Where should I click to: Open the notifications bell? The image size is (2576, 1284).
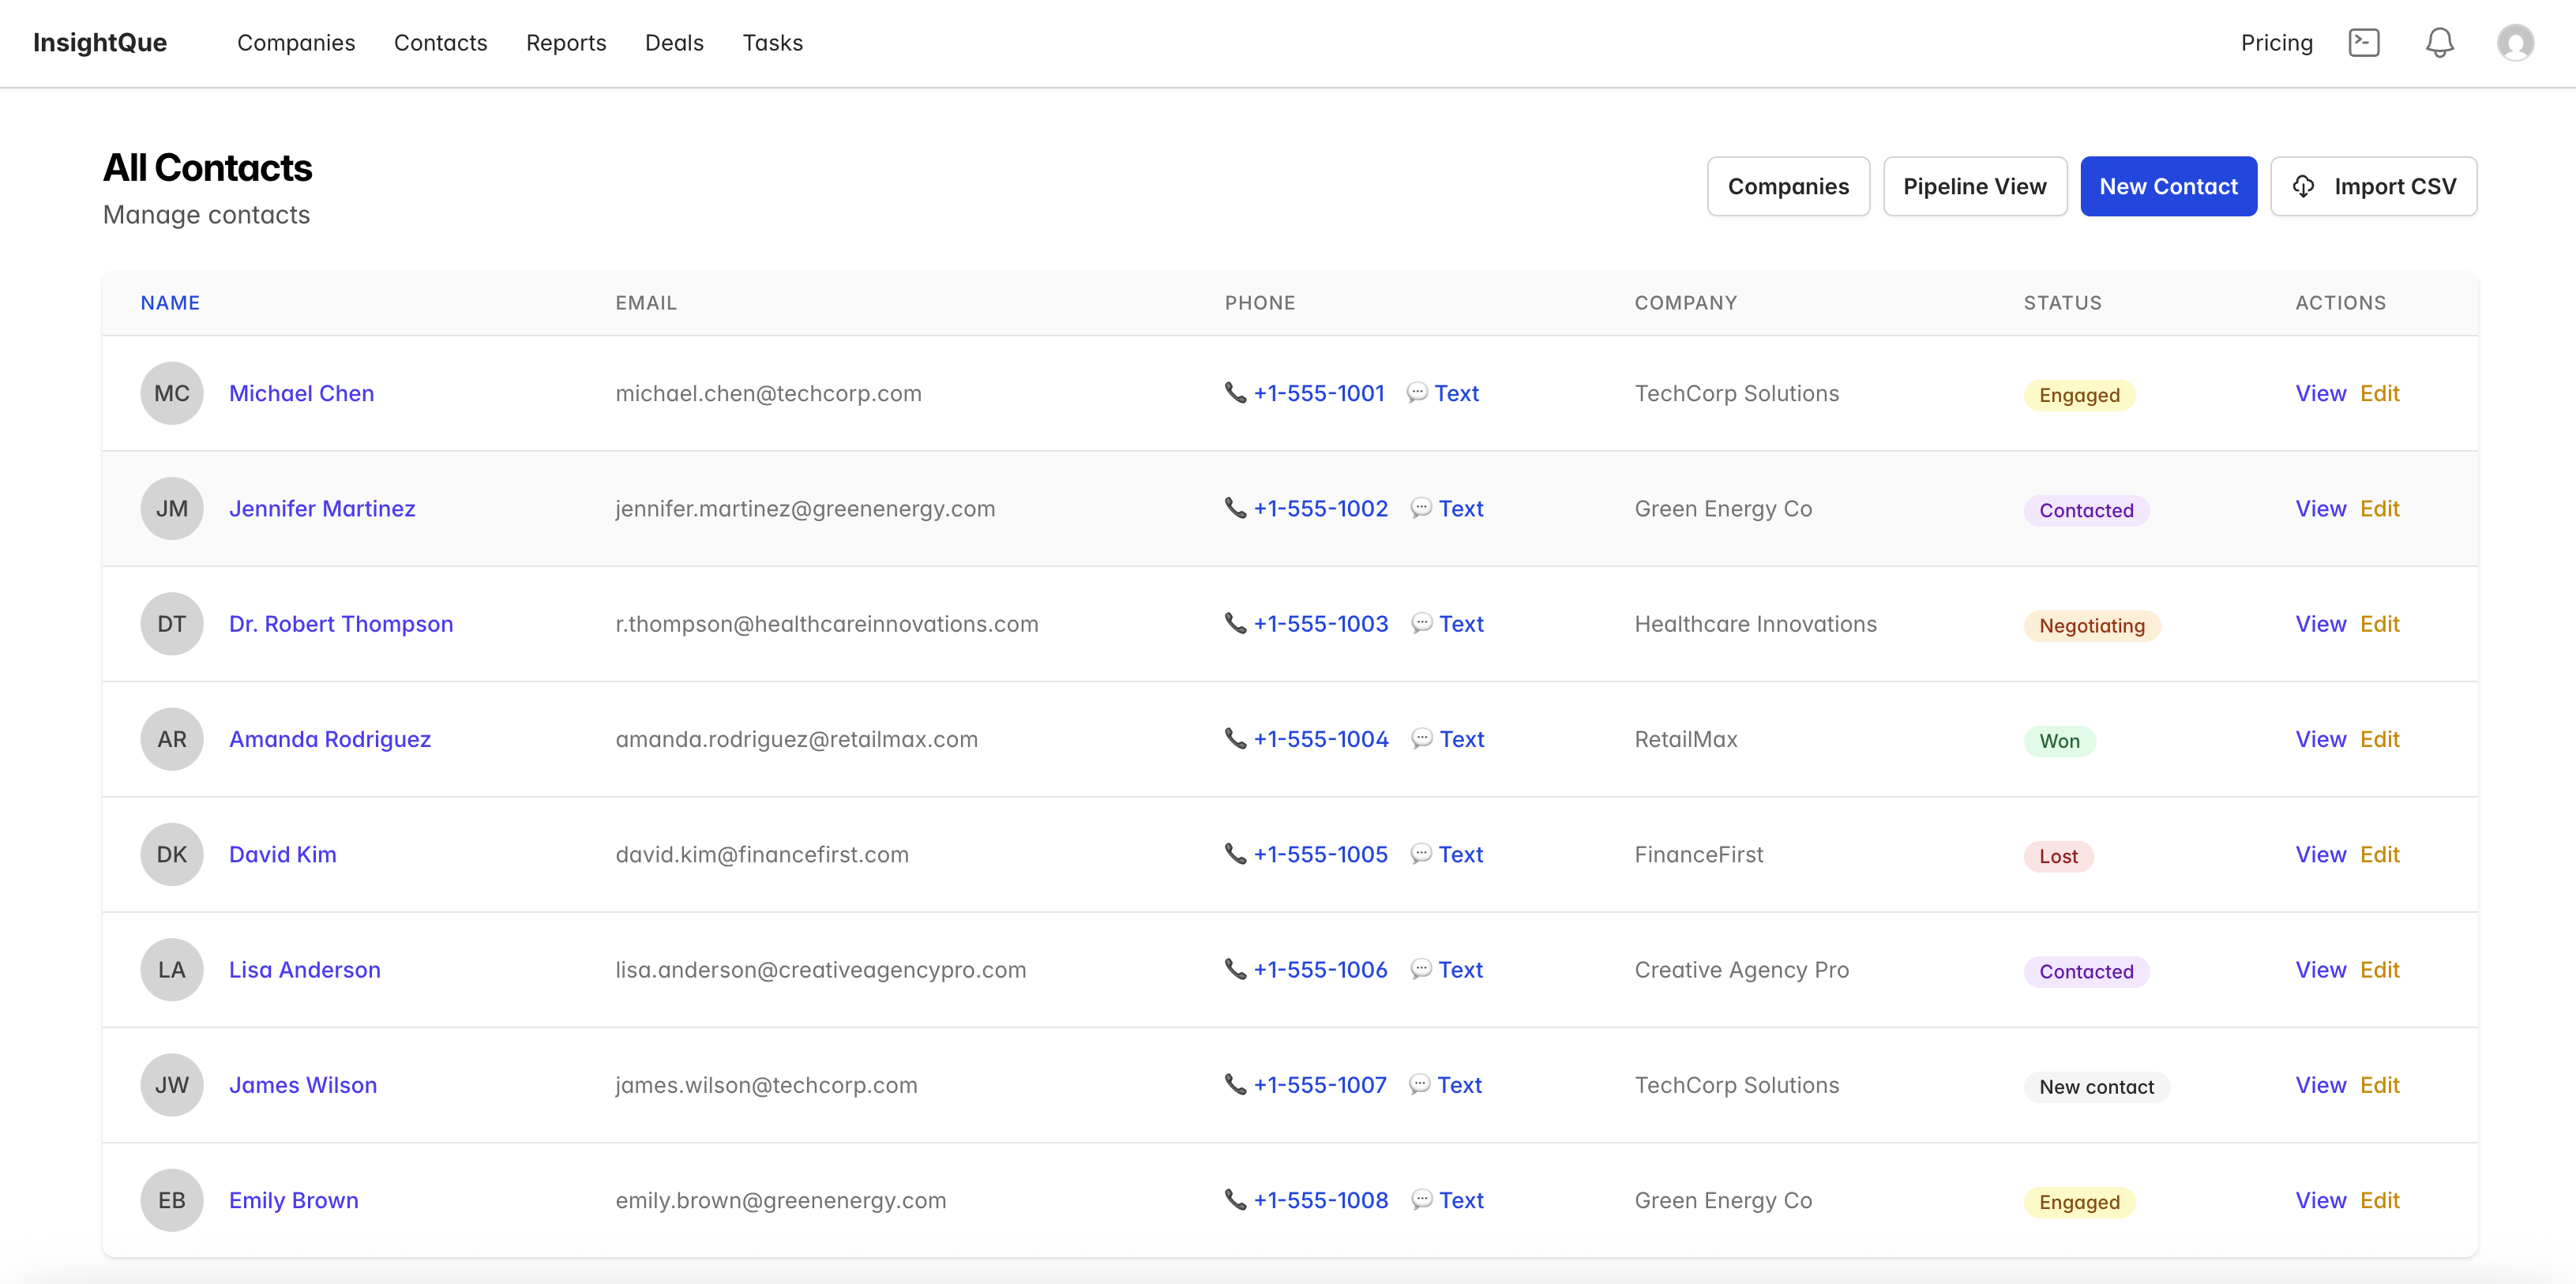(x=2439, y=43)
